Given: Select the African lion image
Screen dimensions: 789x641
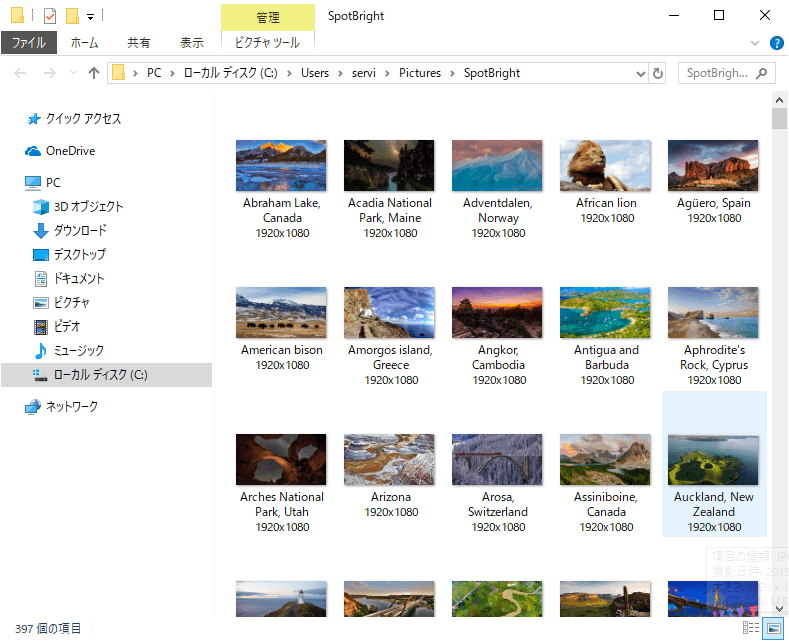Looking at the screenshot, I should pyautogui.click(x=605, y=166).
